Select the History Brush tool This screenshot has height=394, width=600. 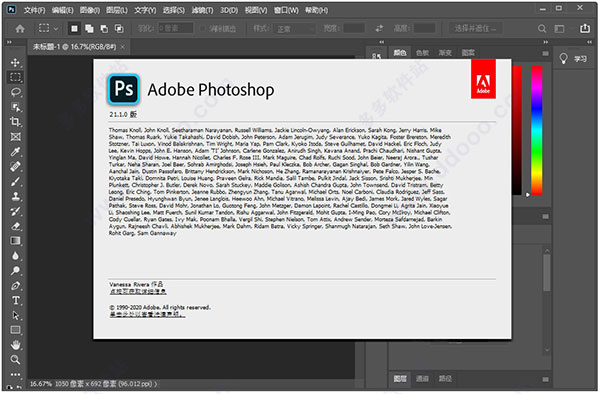point(15,211)
